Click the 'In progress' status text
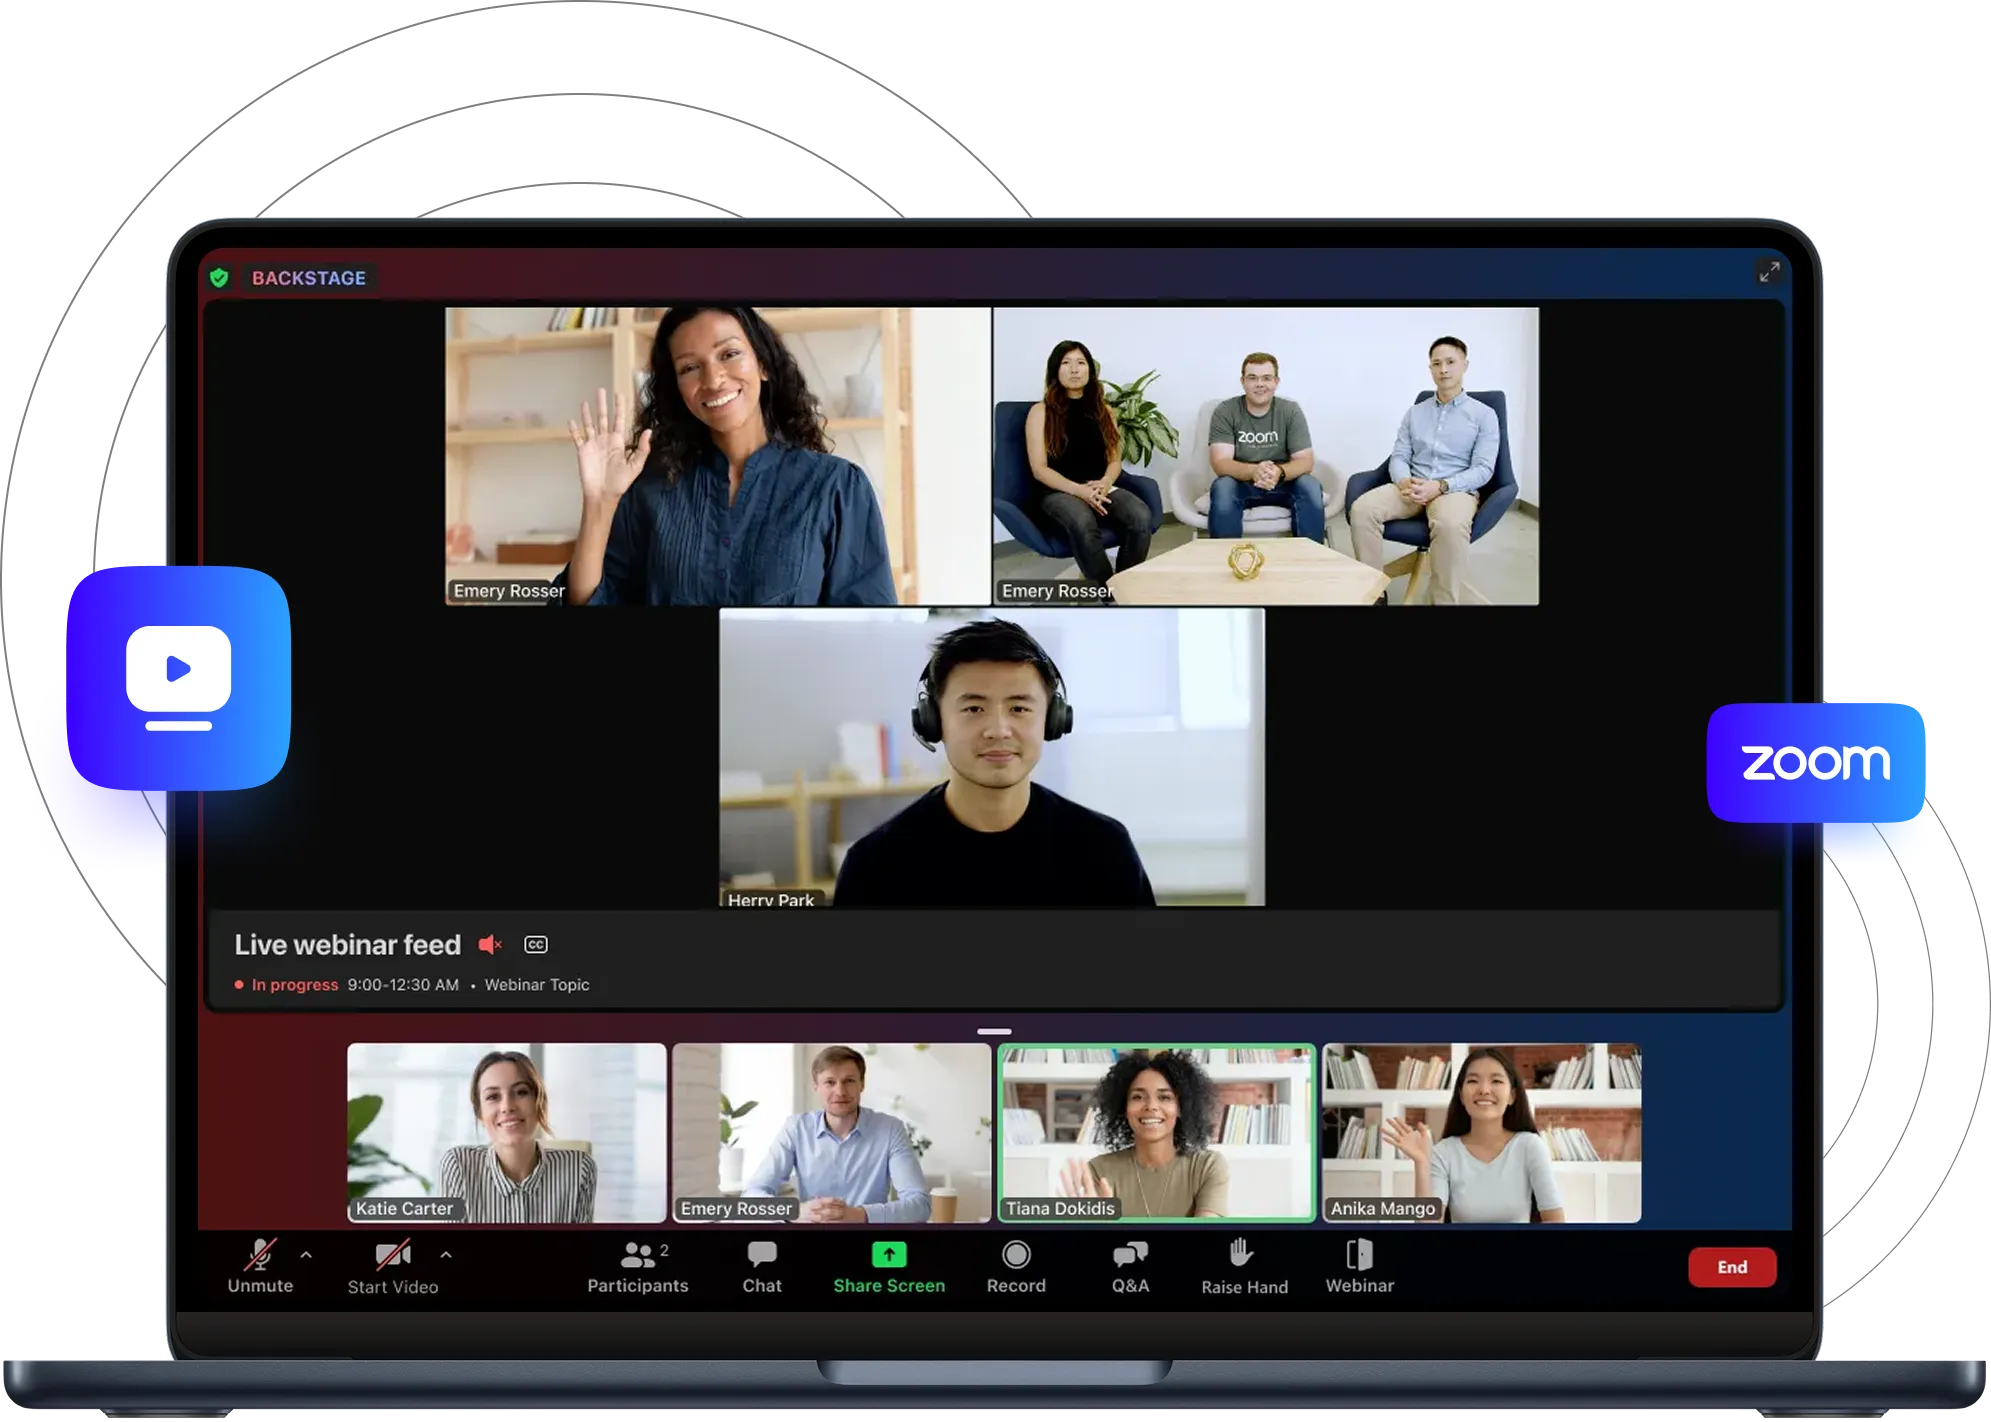1991x1422 pixels. [x=295, y=985]
